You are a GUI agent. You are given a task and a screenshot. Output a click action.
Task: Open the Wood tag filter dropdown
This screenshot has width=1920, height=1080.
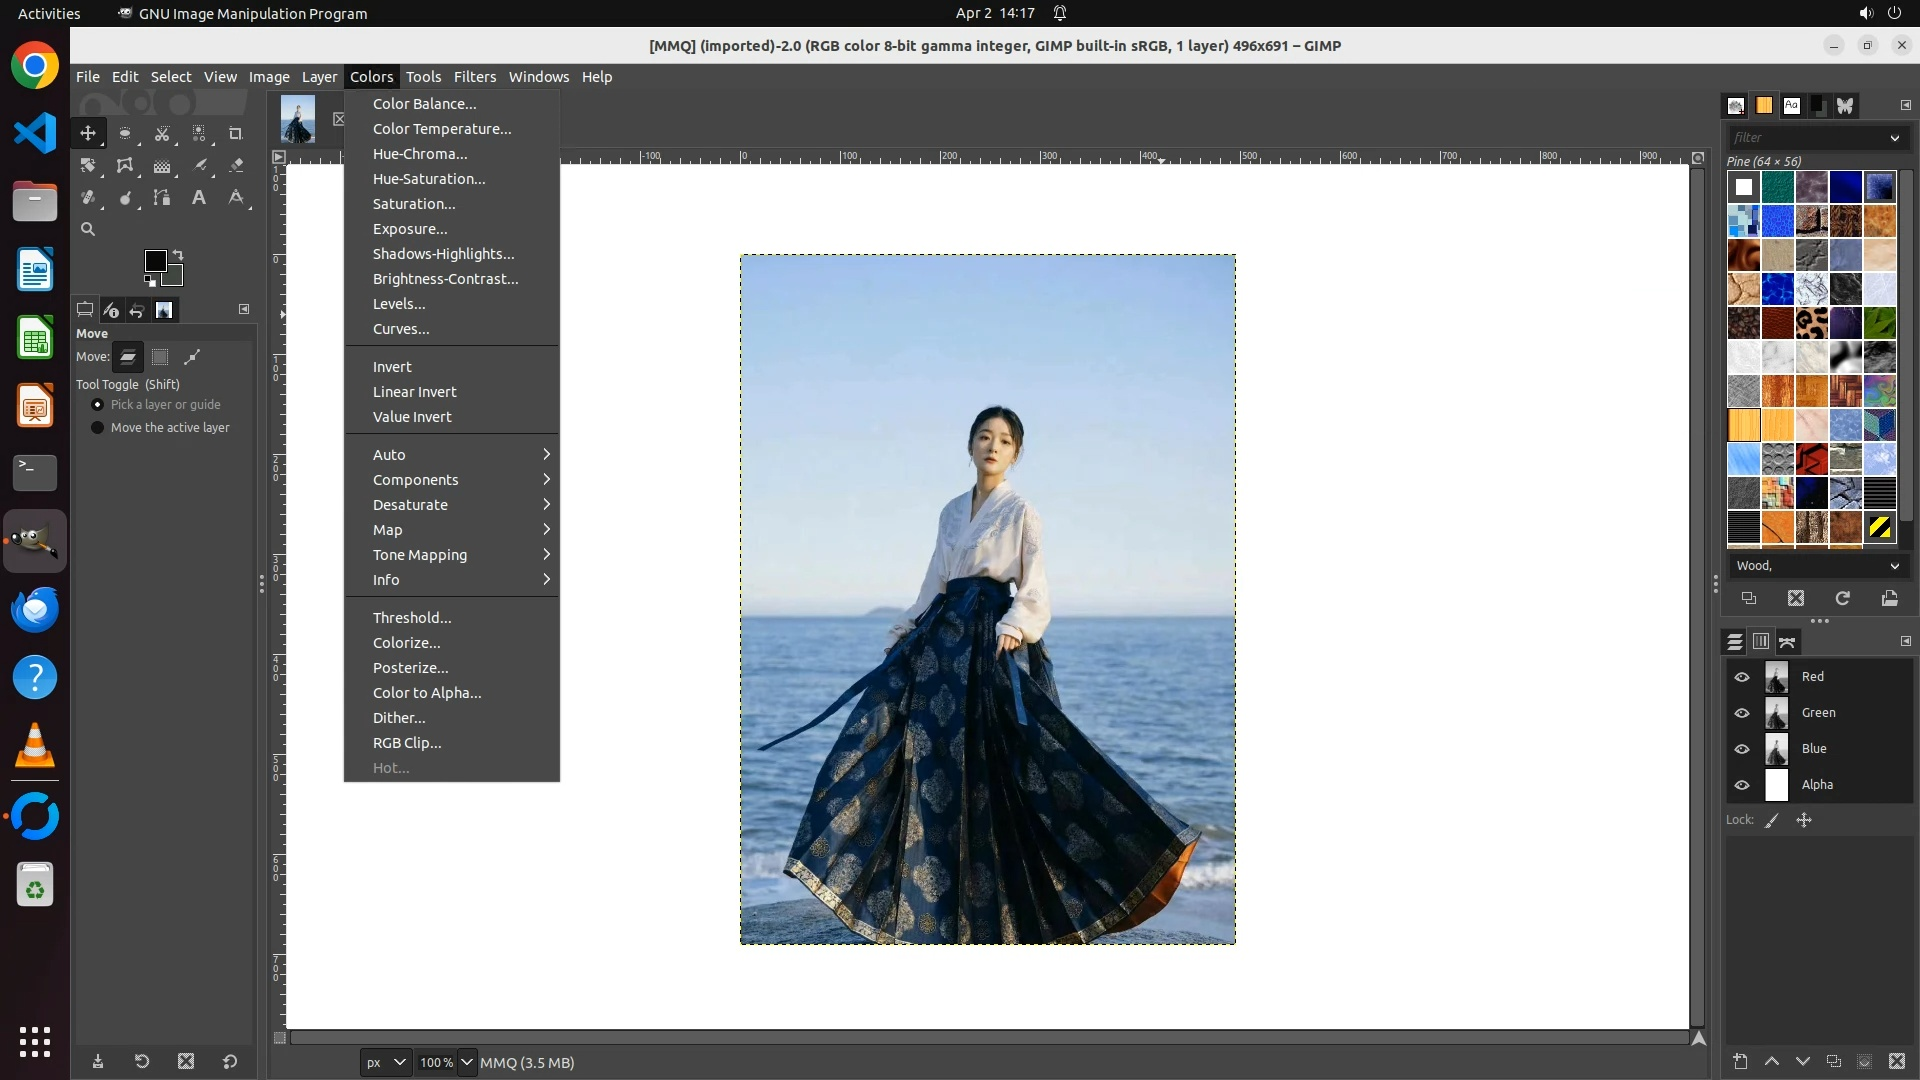point(1894,566)
